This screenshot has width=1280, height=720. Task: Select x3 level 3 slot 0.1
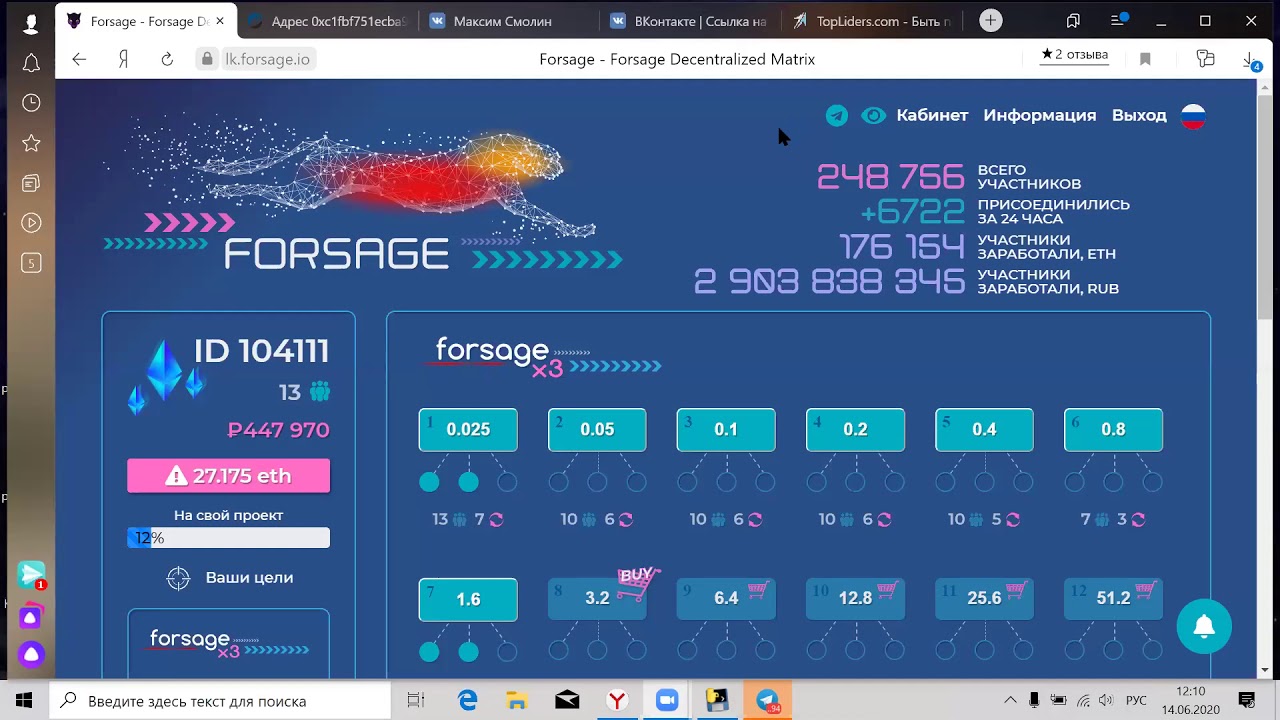(x=726, y=430)
